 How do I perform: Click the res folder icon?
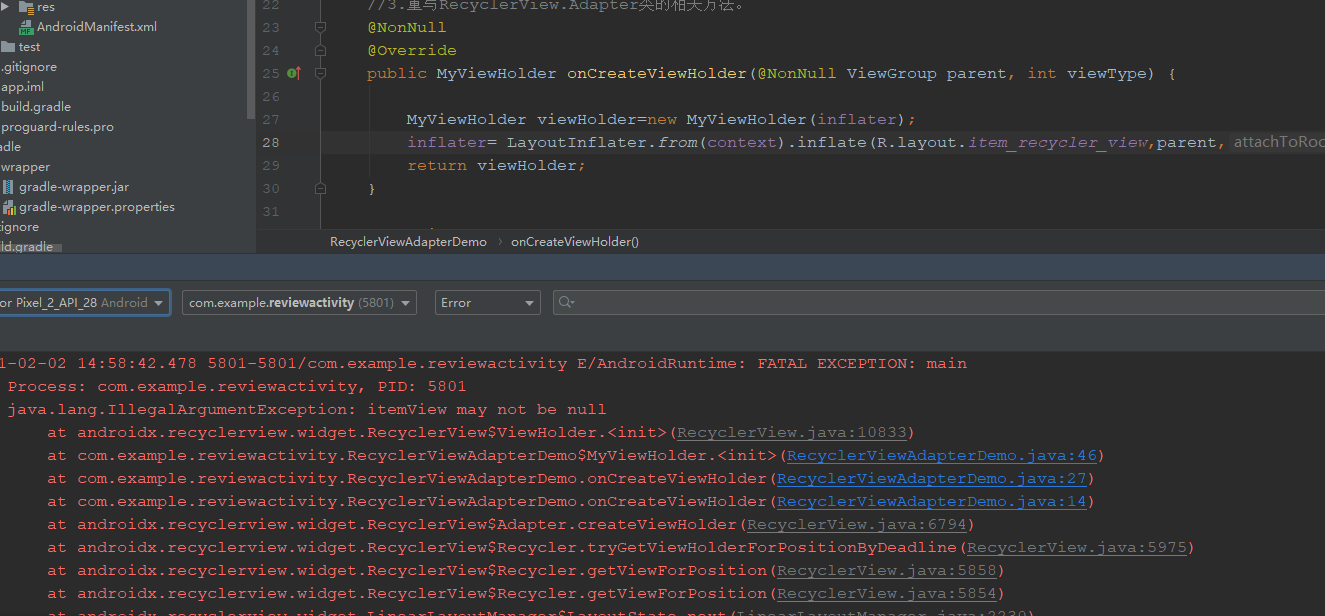click(26, 7)
